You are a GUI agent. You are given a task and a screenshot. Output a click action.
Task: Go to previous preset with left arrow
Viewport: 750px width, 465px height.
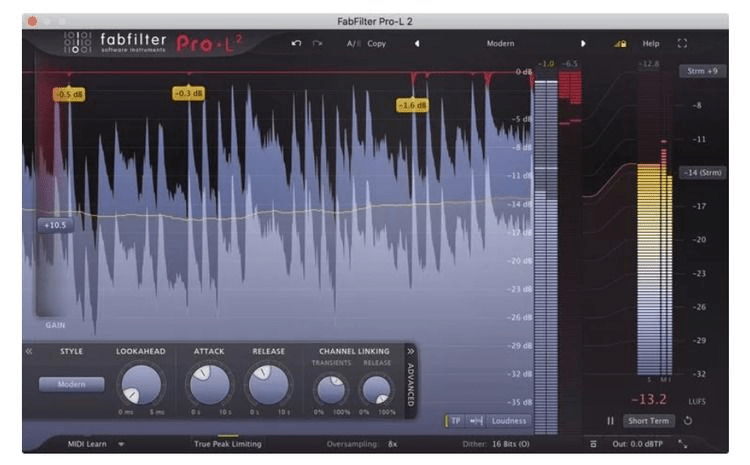(417, 44)
